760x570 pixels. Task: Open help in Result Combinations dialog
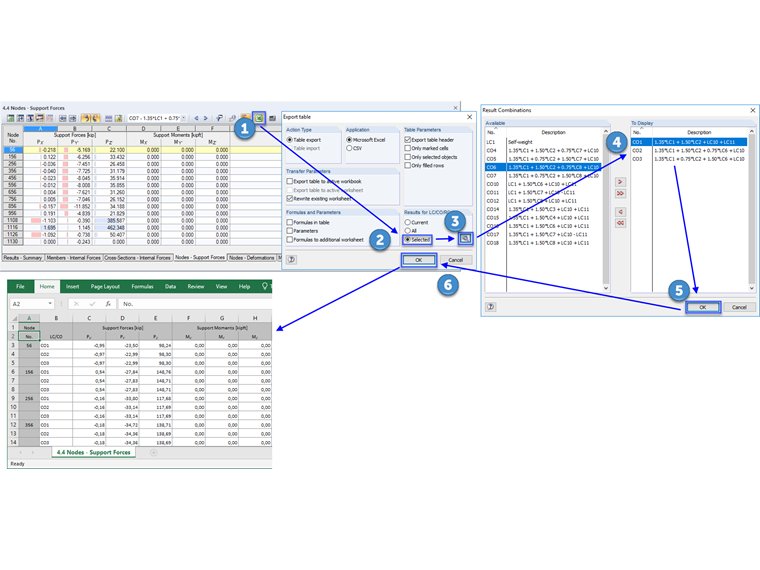point(491,307)
